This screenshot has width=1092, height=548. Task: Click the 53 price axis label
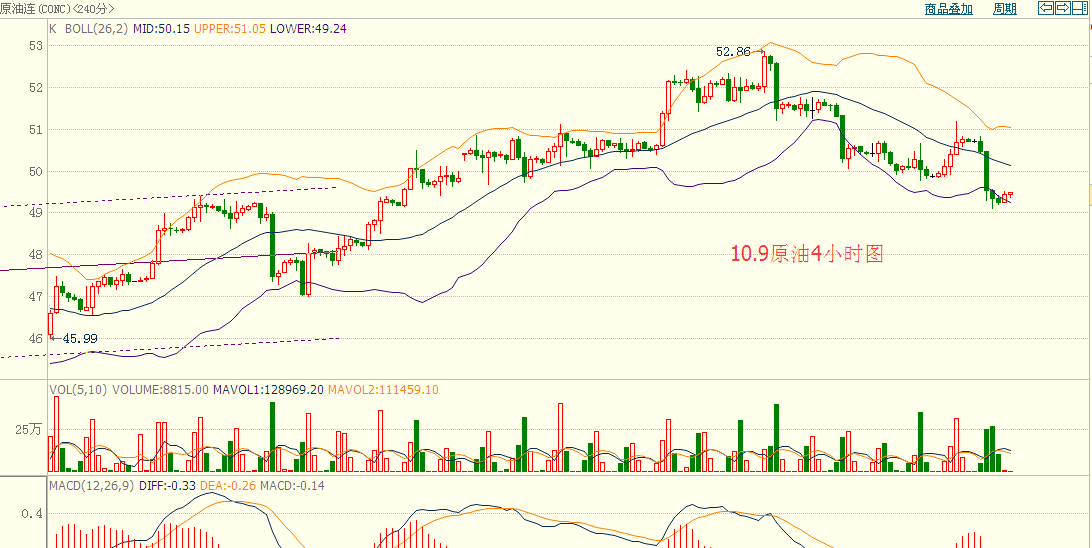point(36,46)
